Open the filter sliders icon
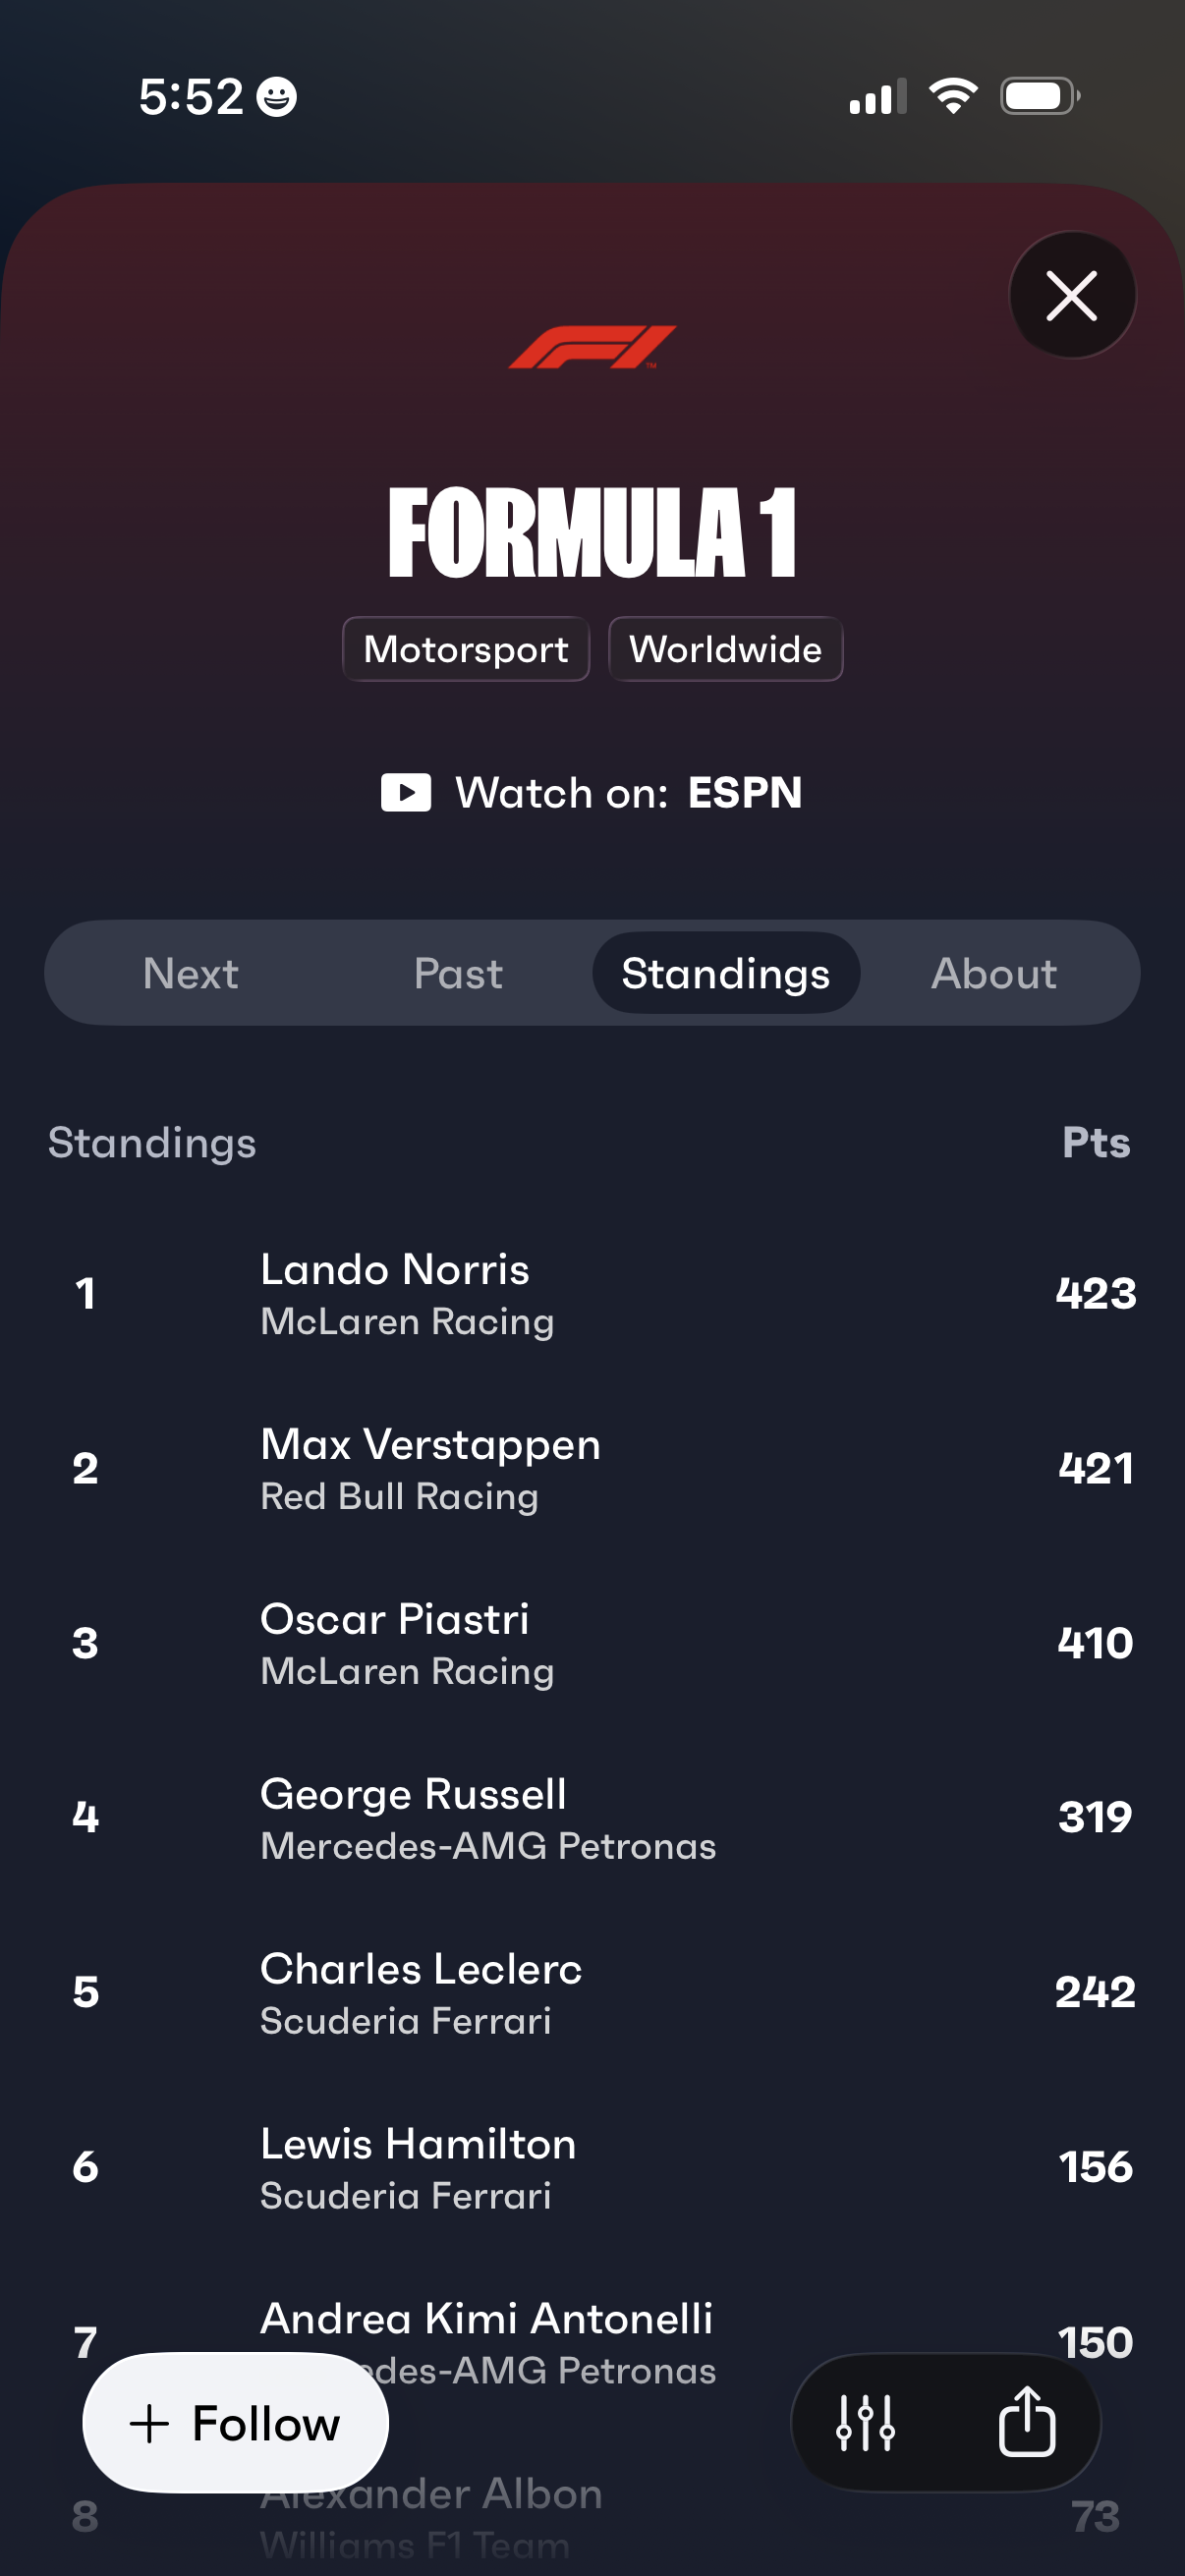Image resolution: width=1185 pixels, height=2576 pixels. coord(865,2422)
